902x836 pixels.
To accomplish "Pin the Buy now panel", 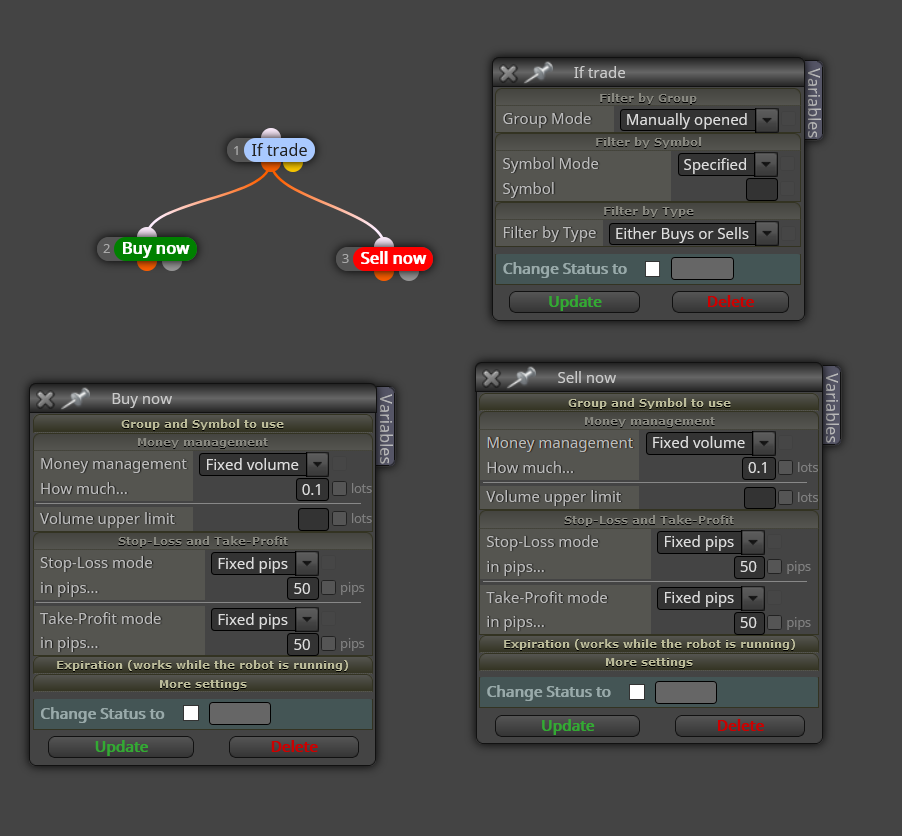I will [75, 399].
